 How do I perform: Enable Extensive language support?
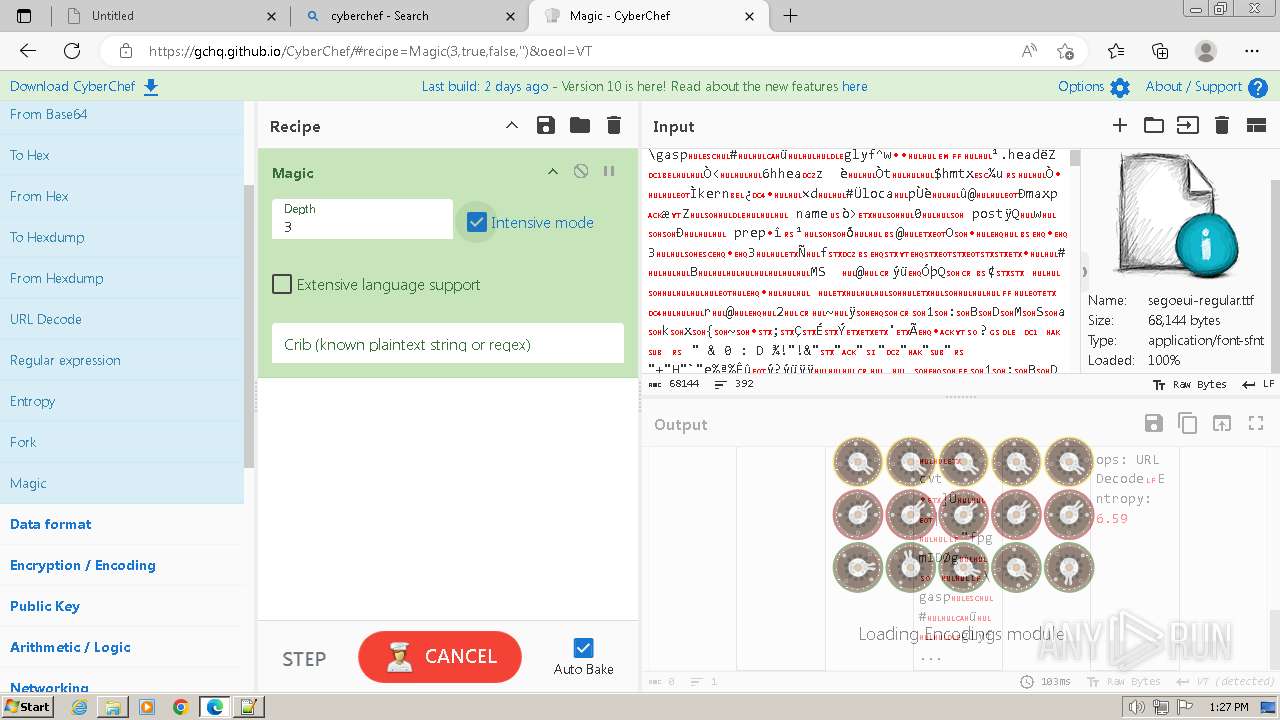click(x=282, y=284)
